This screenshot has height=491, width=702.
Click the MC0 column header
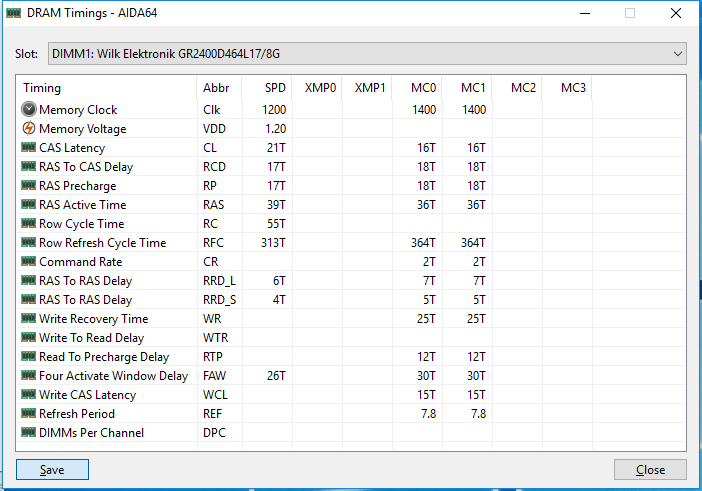tap(422, 88)
